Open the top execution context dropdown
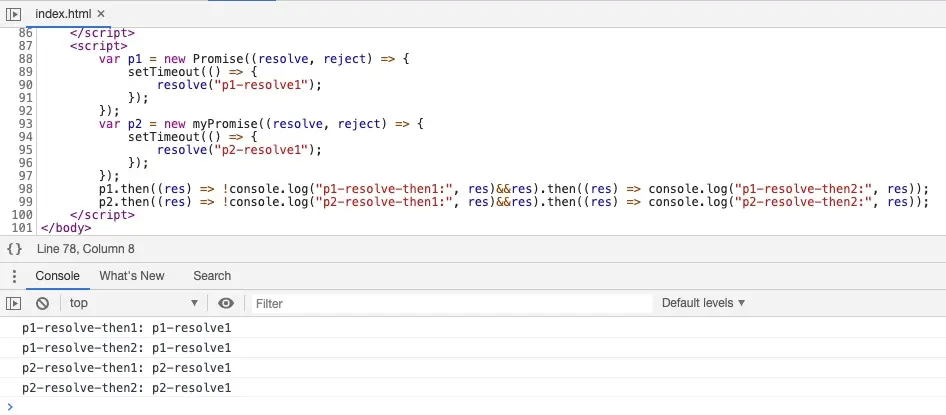This screenshot has width=946, height=415. [x=133, y=303]
